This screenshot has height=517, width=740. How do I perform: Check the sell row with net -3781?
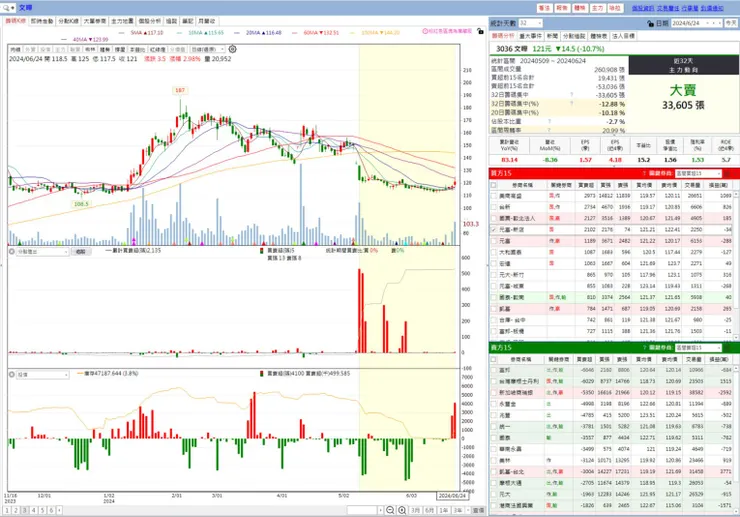pos(494,426)
